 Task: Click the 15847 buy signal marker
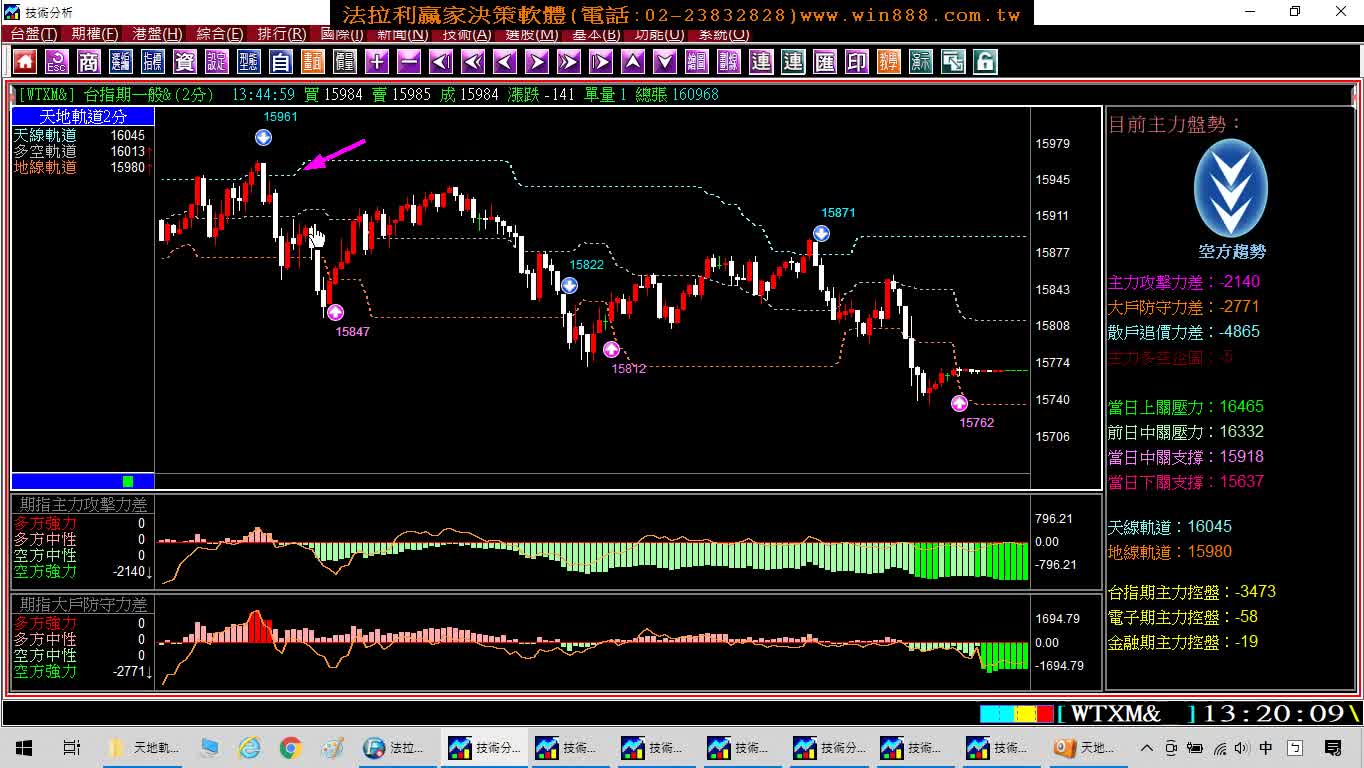(x=335, y=312)
